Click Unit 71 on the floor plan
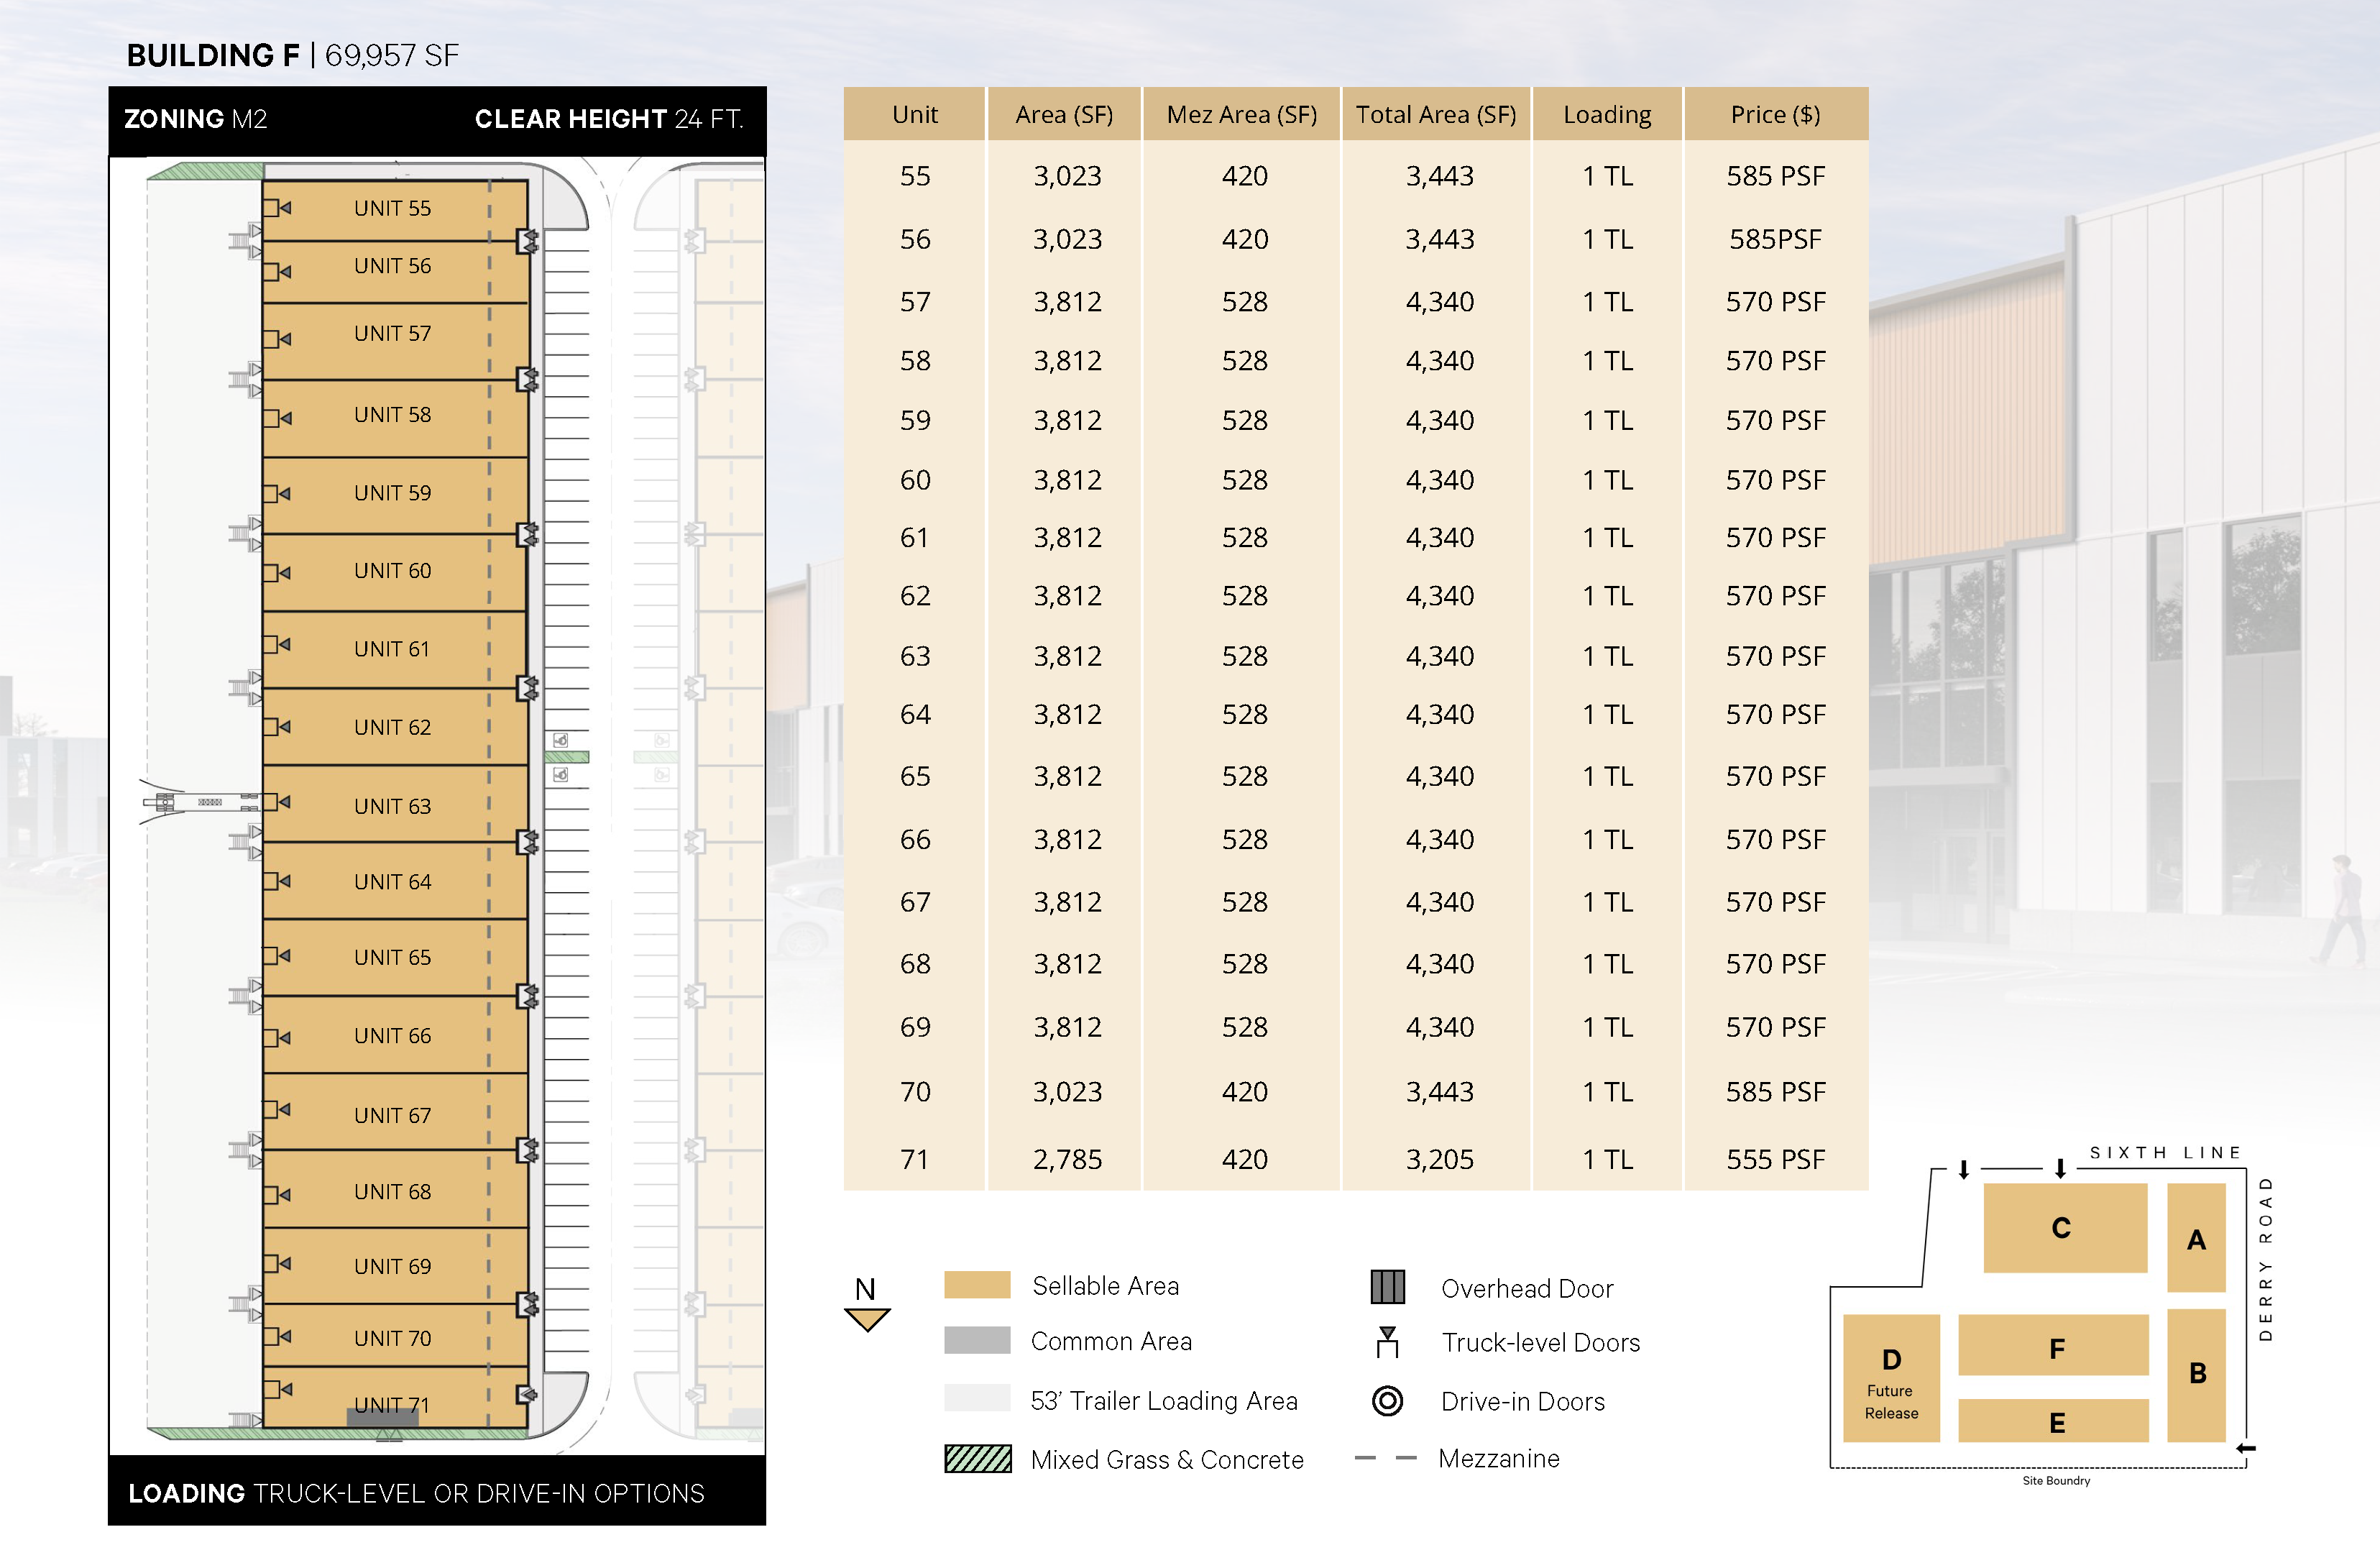The width and height of the screenshot is (2380, 1545). [x=392, y=1403]
